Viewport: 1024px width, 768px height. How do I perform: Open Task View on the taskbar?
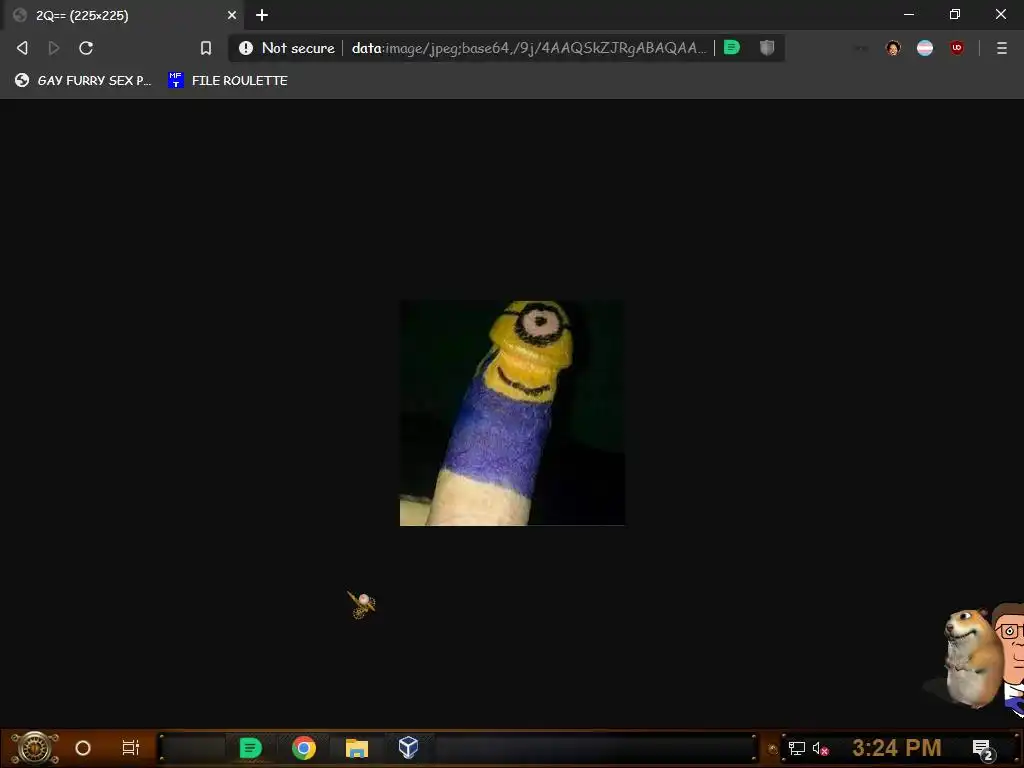tap(131, 748)
